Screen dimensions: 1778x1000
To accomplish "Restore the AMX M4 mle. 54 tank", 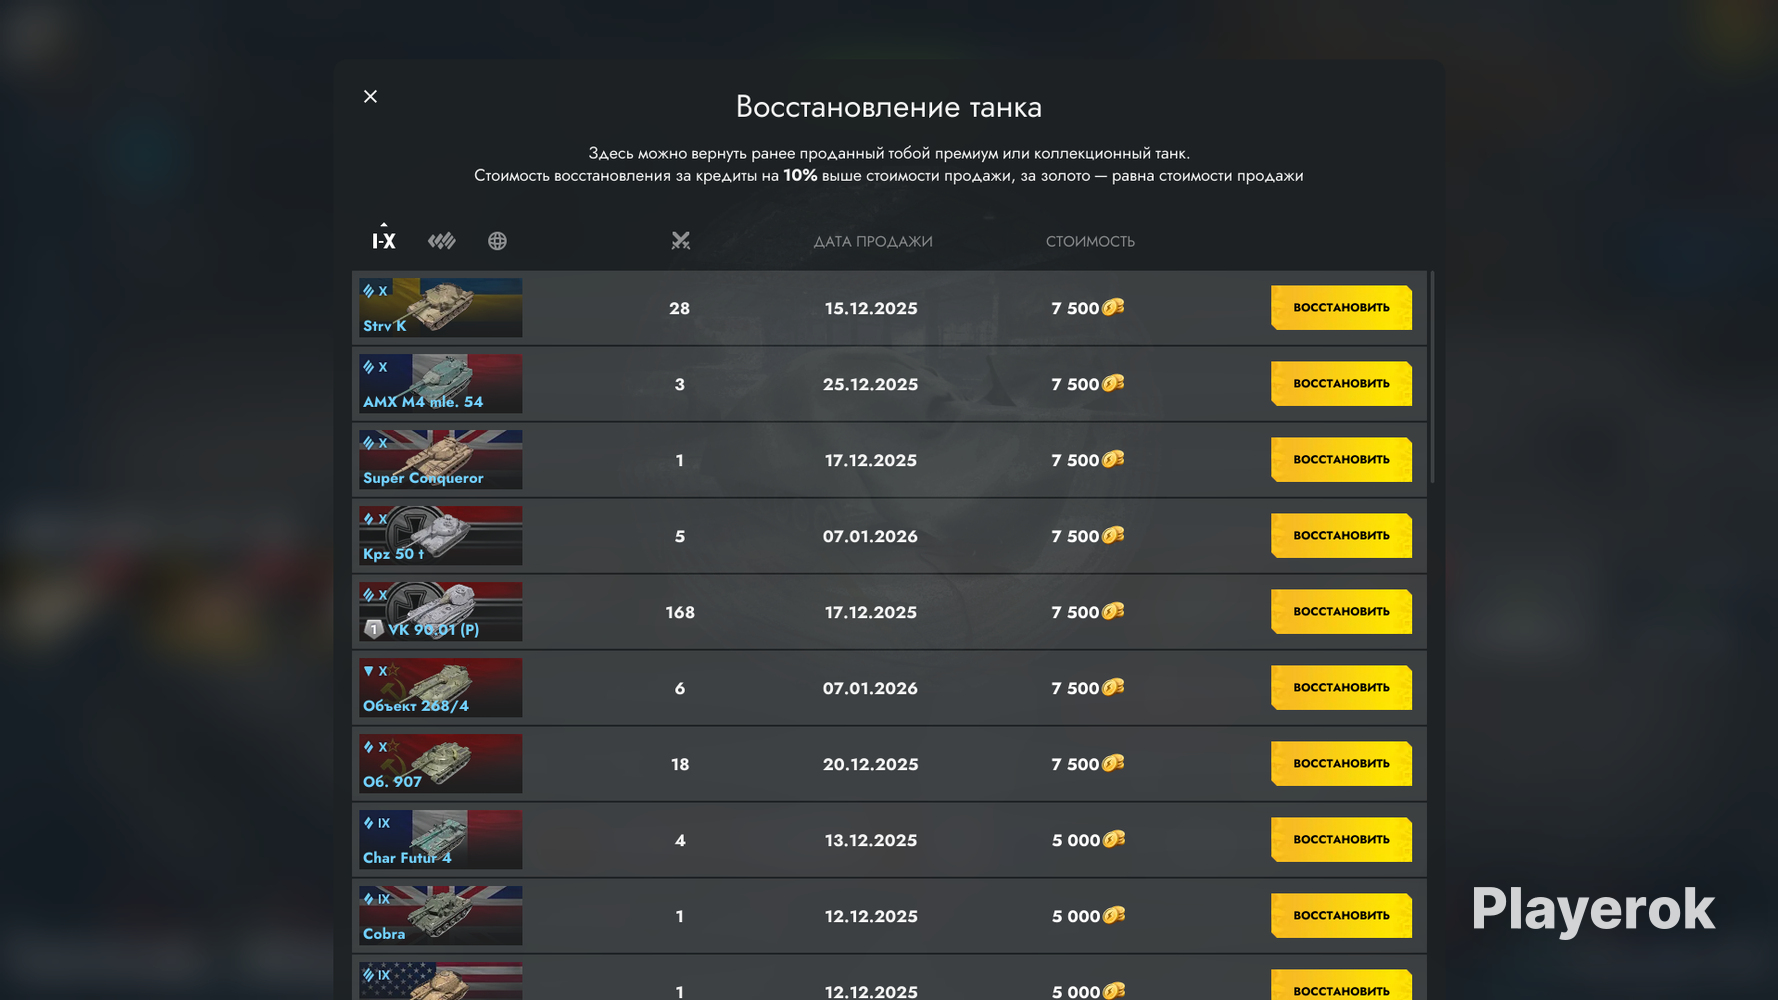I will pyautogui.click(x=1341, y=384).
